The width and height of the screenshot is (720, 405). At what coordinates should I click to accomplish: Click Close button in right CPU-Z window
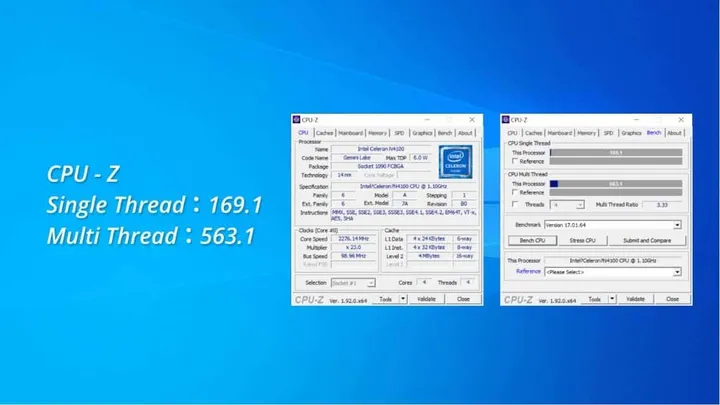(x=673, y=299)
